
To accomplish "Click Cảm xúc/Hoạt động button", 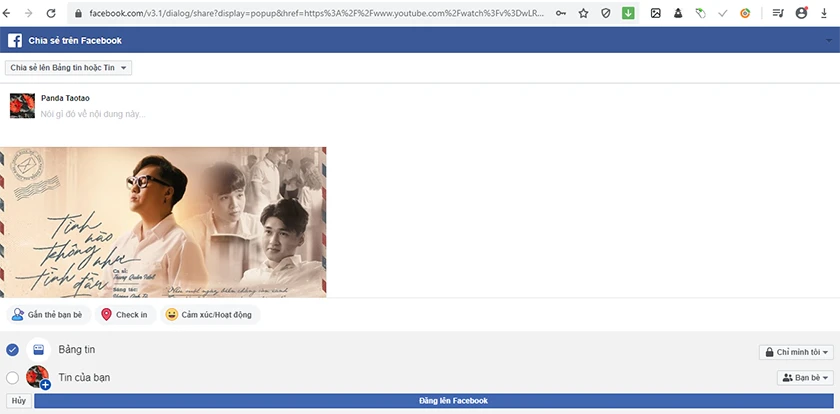I will tap(210, 314).
